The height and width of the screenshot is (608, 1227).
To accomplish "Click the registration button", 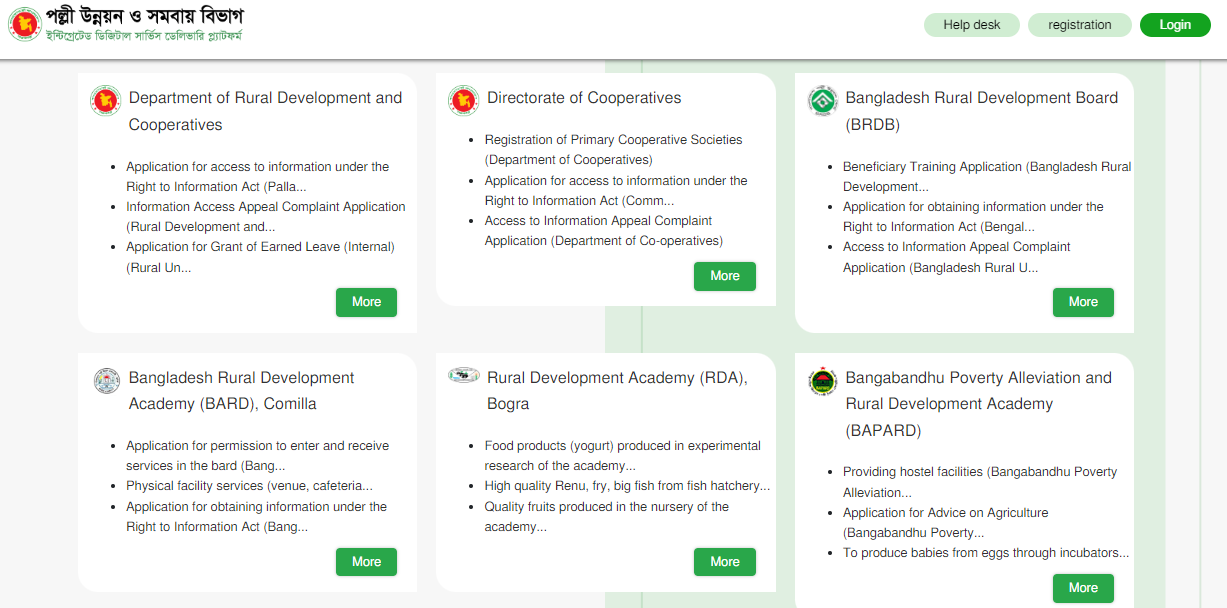I will pyautogui.click(x=1079, y=24).
